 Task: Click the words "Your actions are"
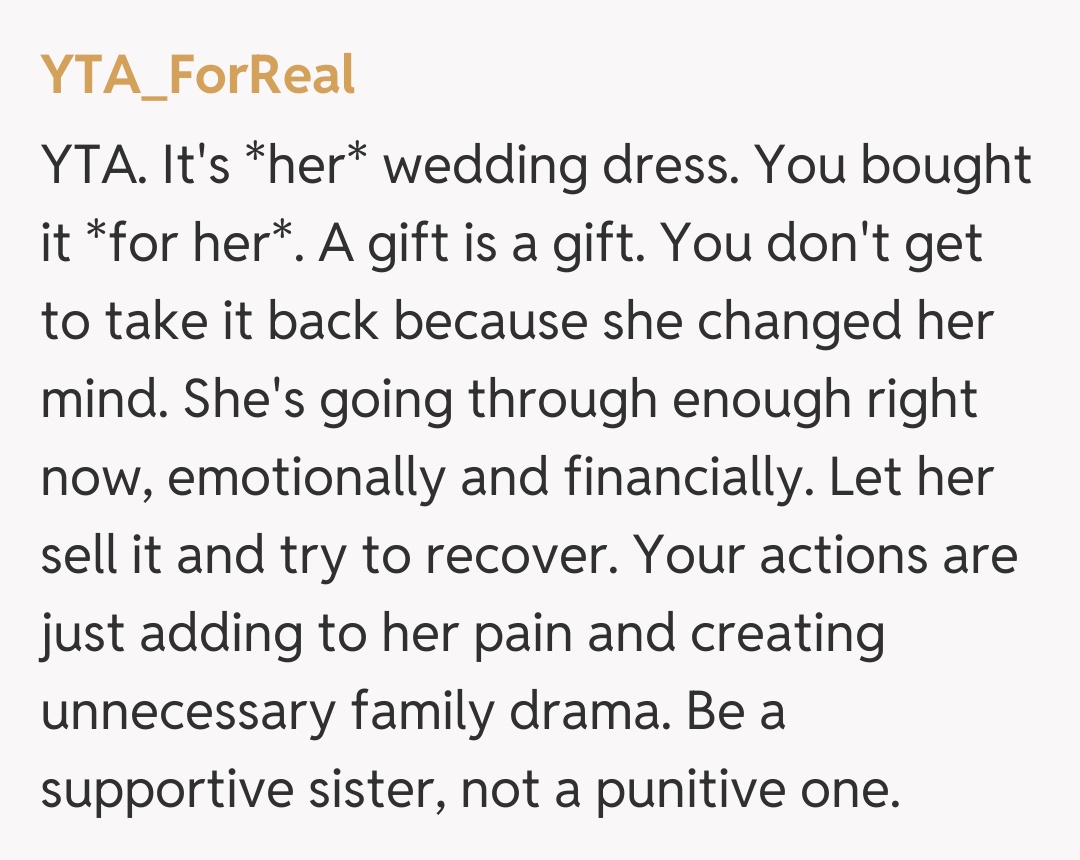coord(827,555)
